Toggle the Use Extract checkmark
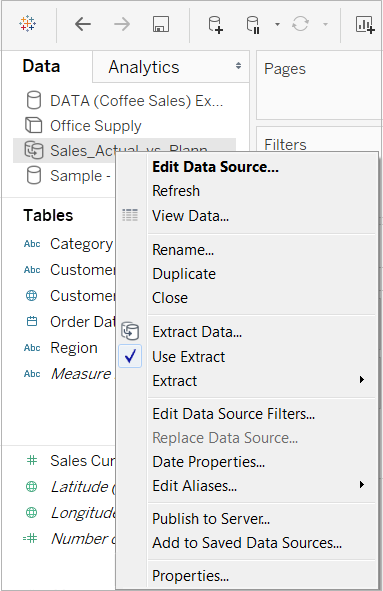 click(x=130, y=356)
